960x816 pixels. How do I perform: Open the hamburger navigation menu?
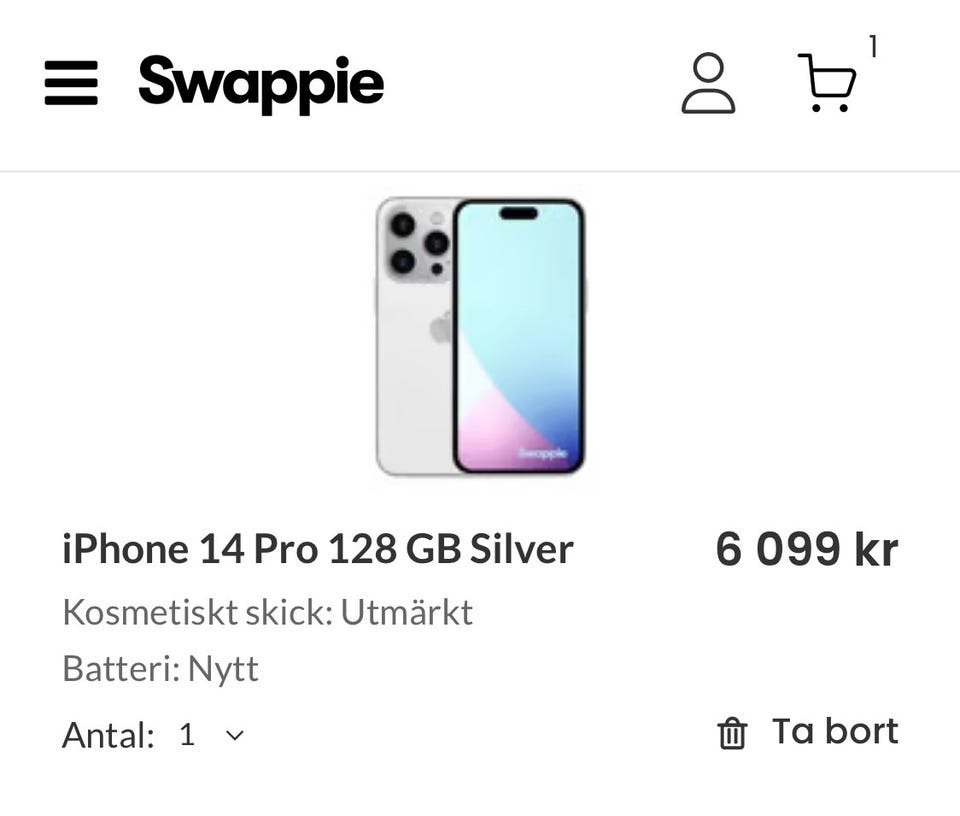click(x=71, y=83)
